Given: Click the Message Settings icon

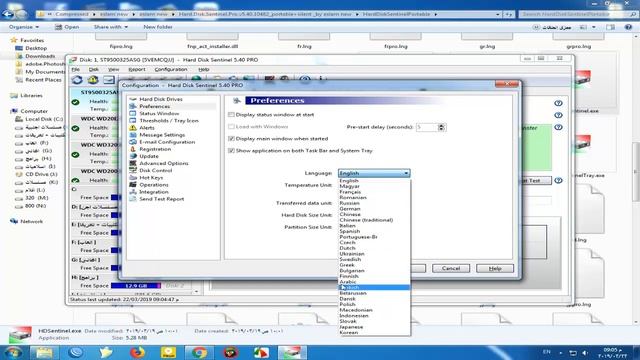Looking at the screenshot, I should click(x=133, y=135).
